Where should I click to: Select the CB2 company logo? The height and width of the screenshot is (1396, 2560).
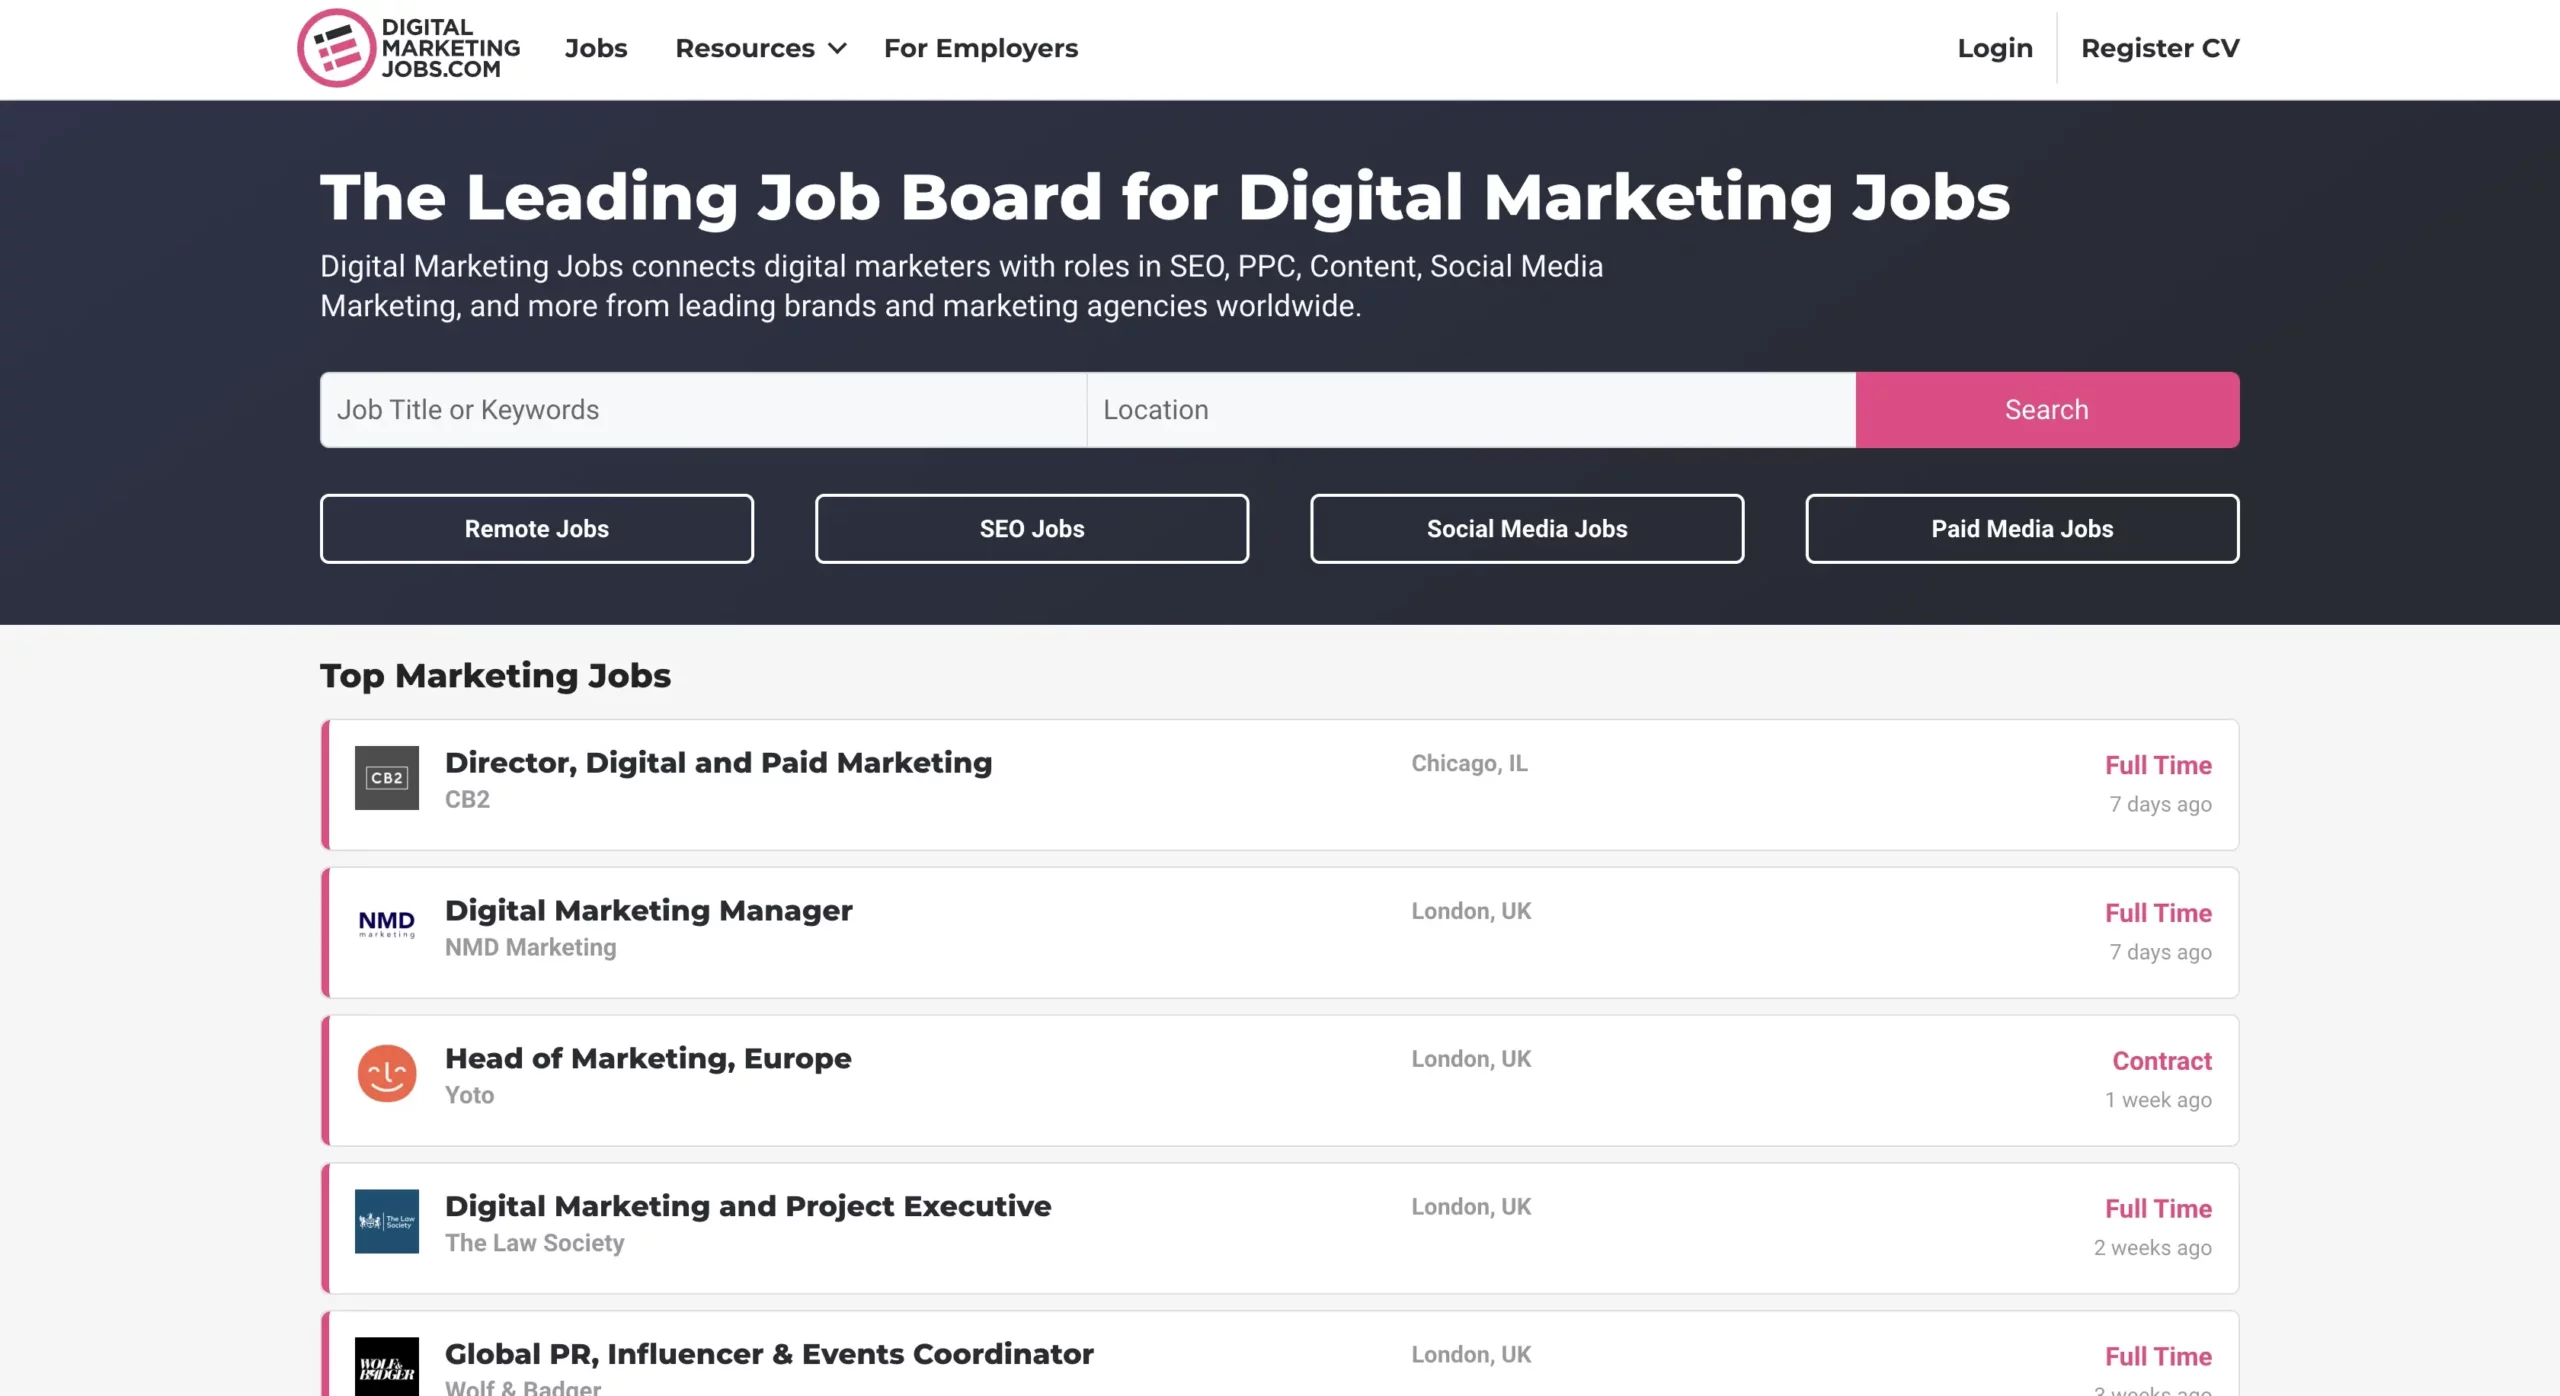[x=386, y=778]
